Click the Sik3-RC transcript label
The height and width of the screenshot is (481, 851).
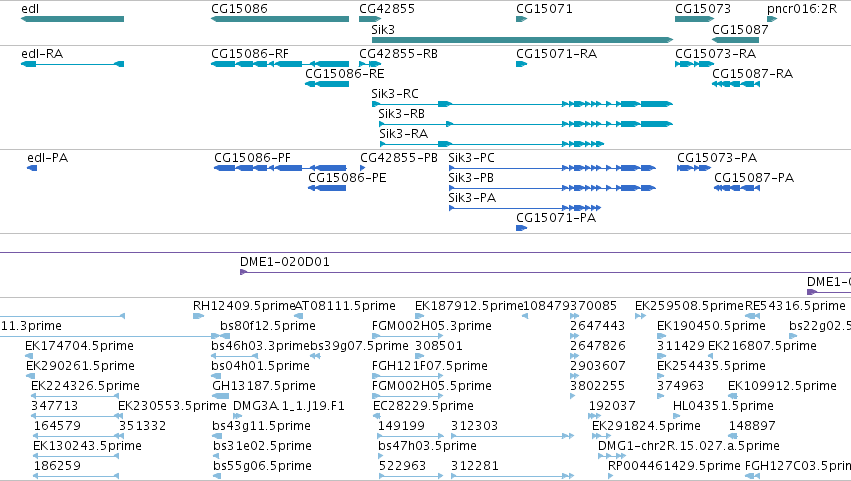click(x=395, y=94)
